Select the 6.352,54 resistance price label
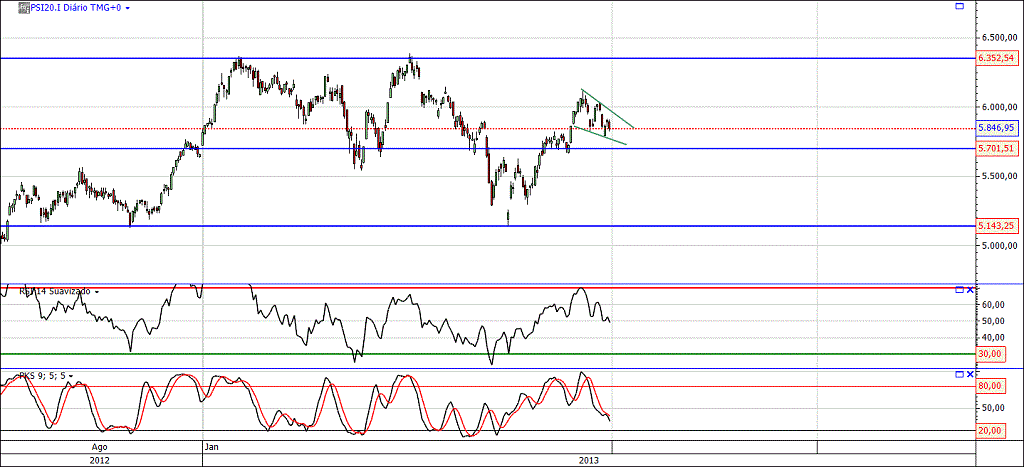1024x467 pixels. pos(996,58)
